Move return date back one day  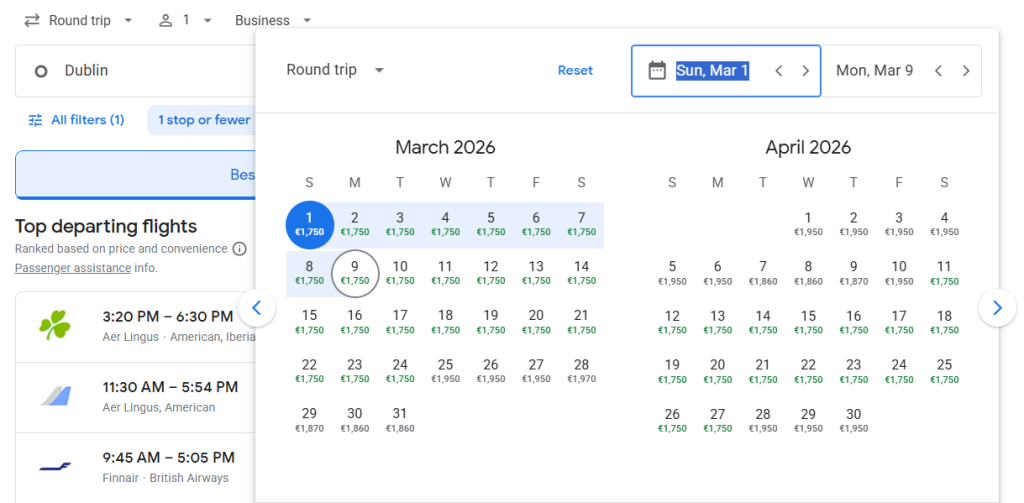[938, 71]
